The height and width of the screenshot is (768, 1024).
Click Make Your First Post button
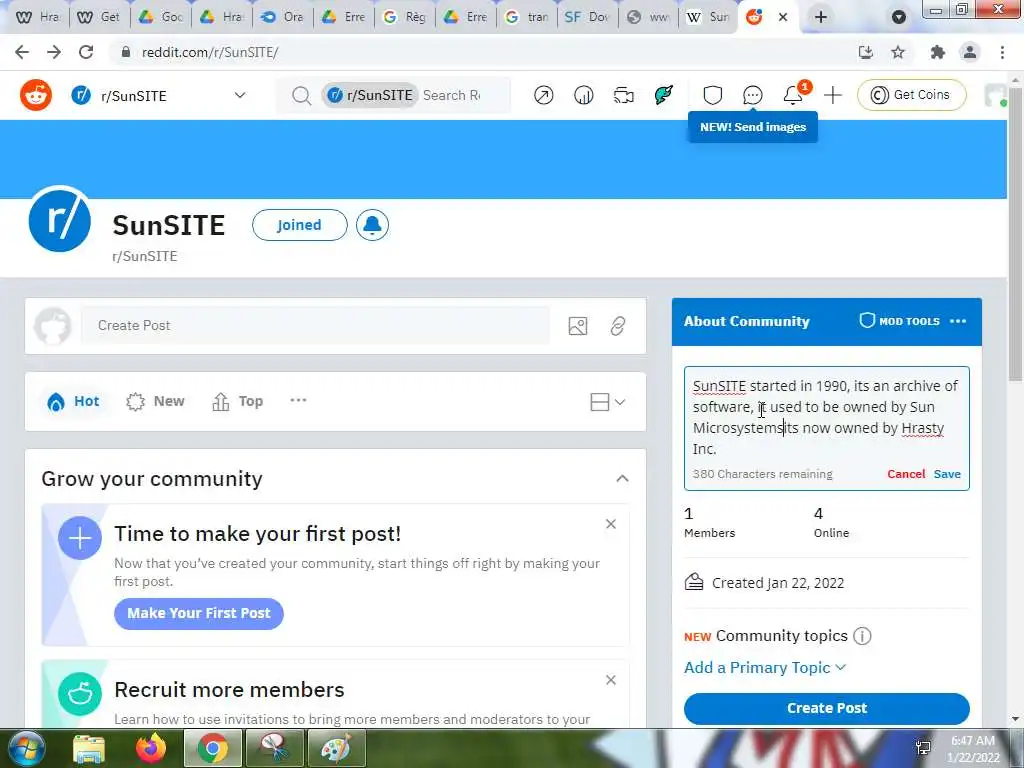(x=199, y=613)
